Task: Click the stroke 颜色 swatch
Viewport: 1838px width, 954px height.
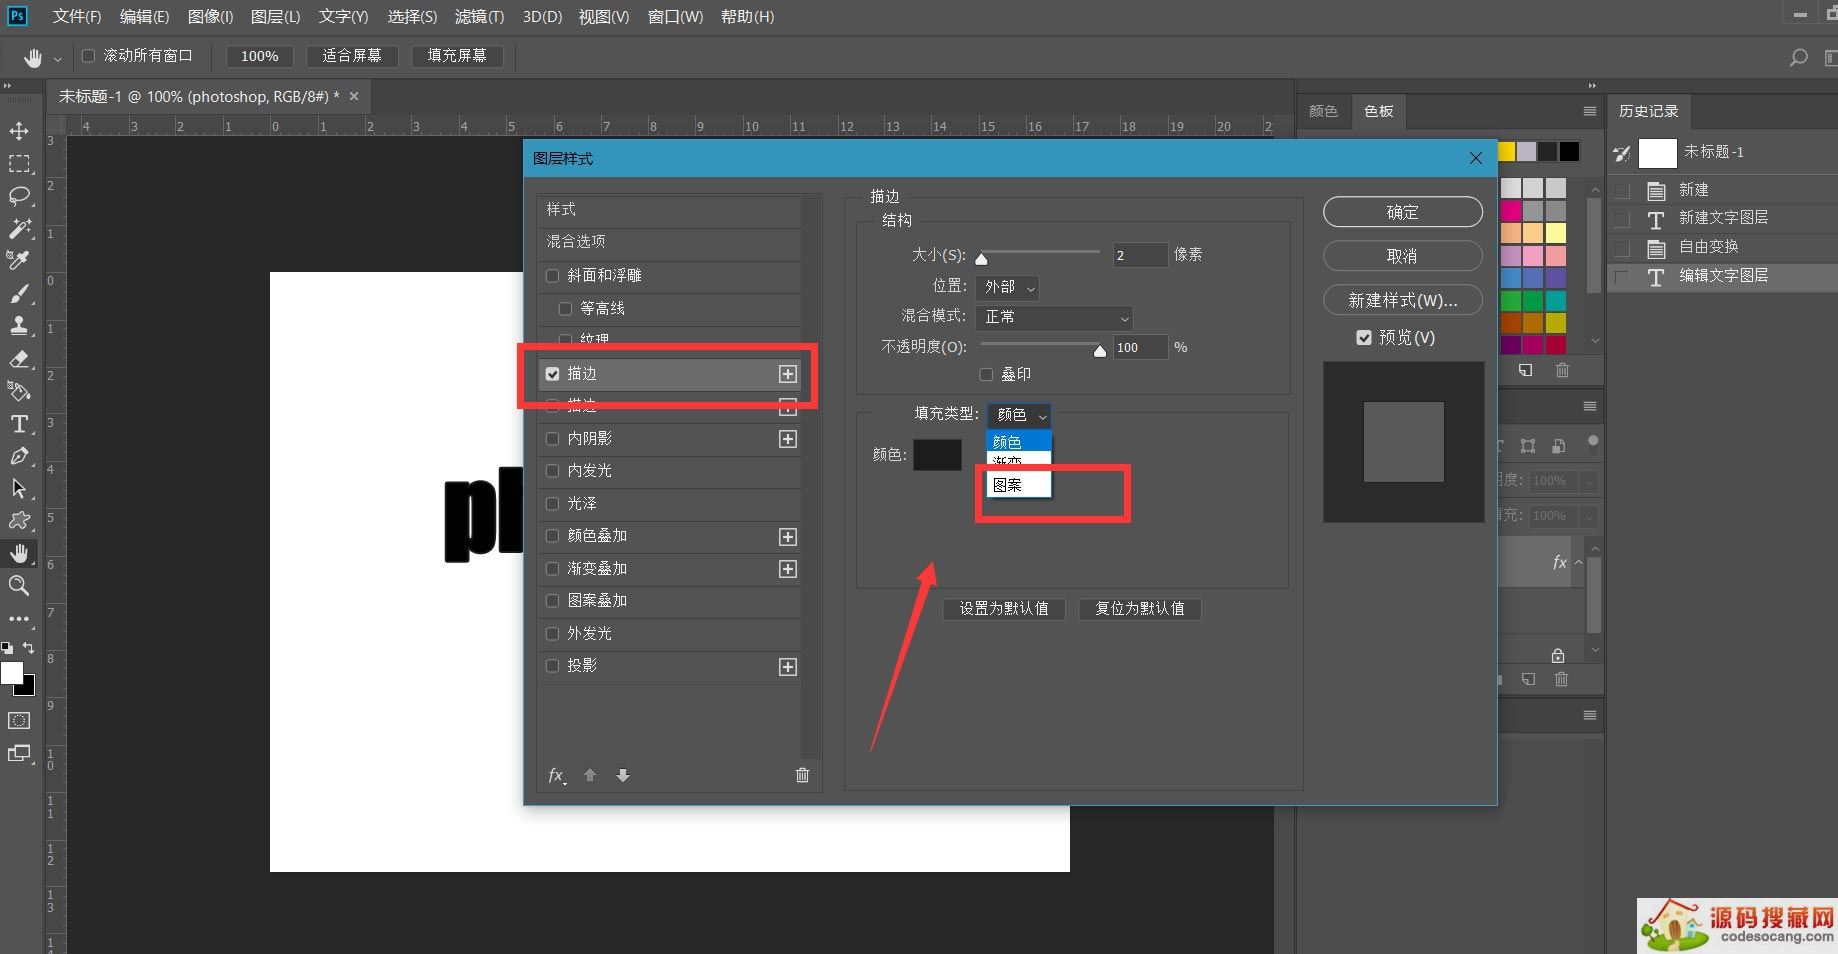Action: click(x=937, y=454)
